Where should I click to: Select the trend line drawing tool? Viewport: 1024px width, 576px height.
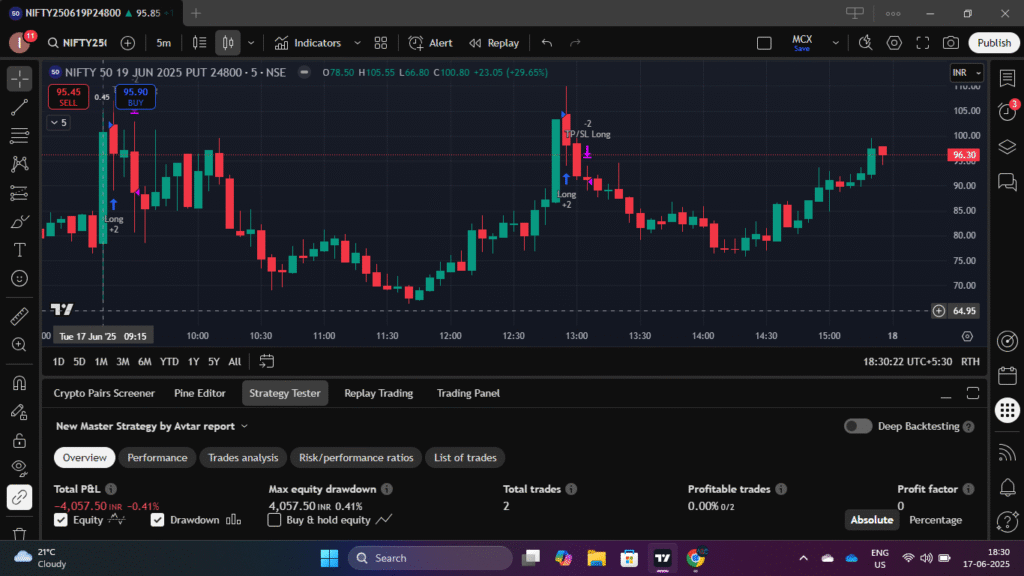[x=20, y=107]
